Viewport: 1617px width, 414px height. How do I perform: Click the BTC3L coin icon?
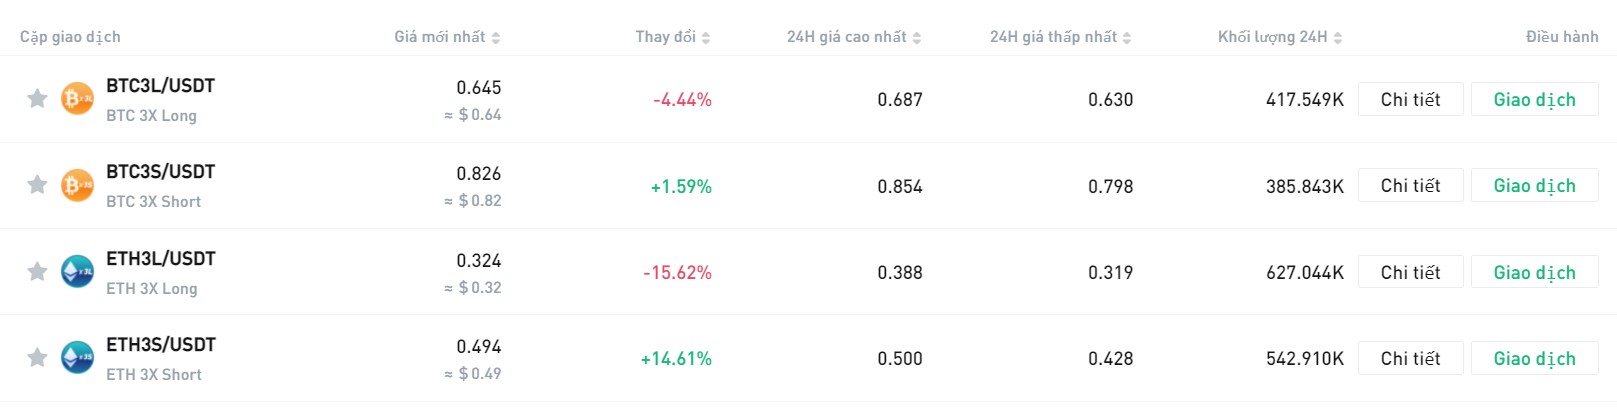point(77,98)
